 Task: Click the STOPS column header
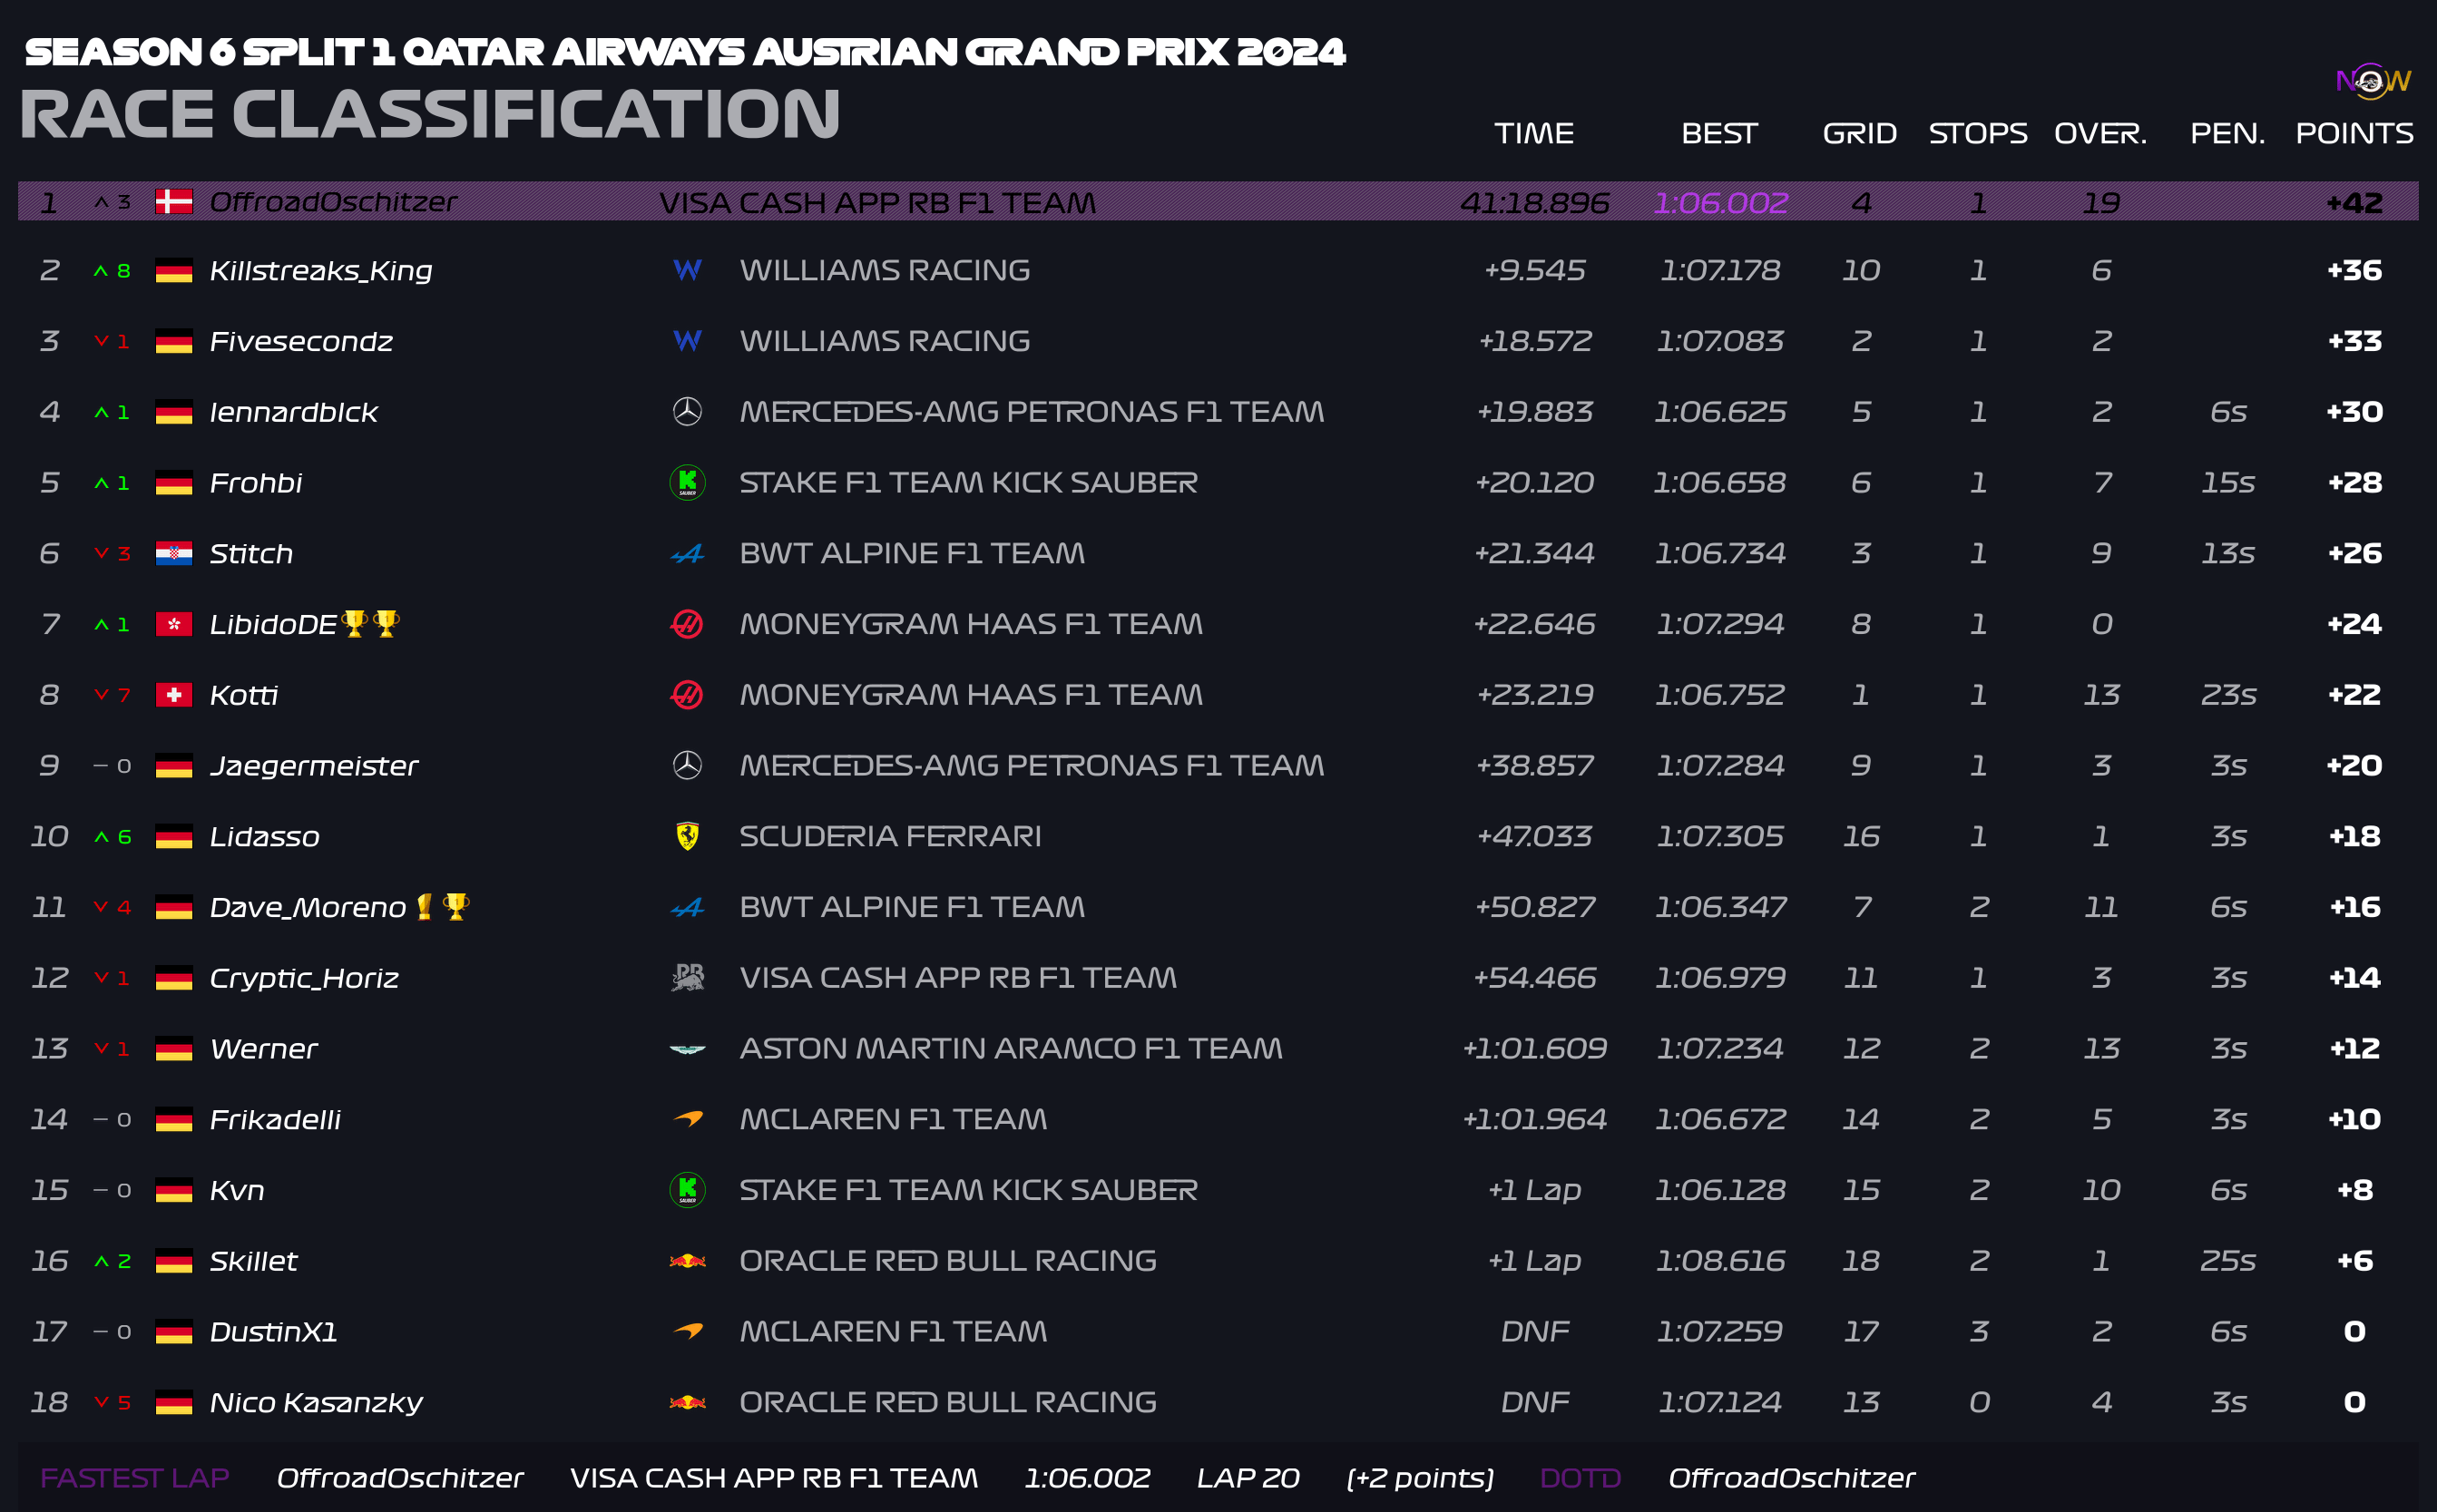(1978, 133)
